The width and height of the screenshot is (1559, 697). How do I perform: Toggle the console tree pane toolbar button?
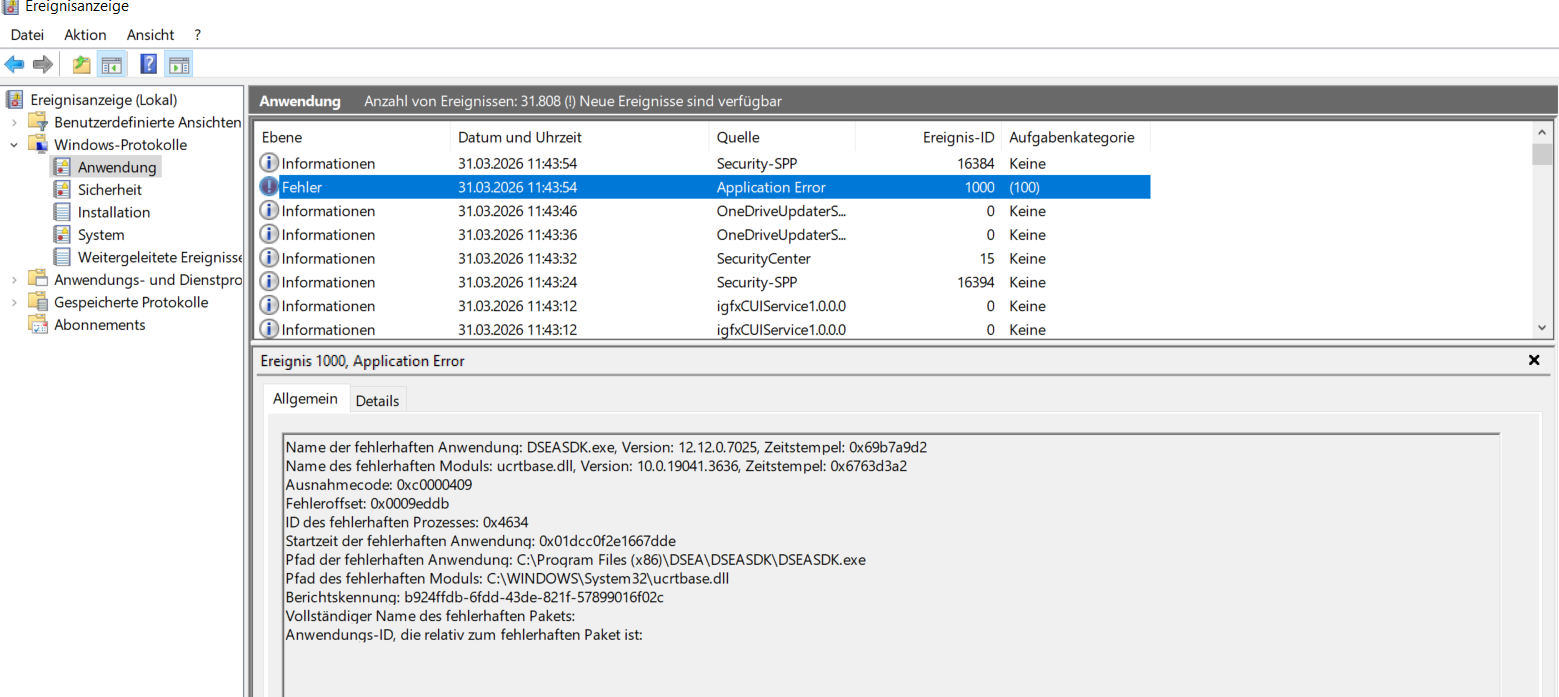click(x=111, y=65)
